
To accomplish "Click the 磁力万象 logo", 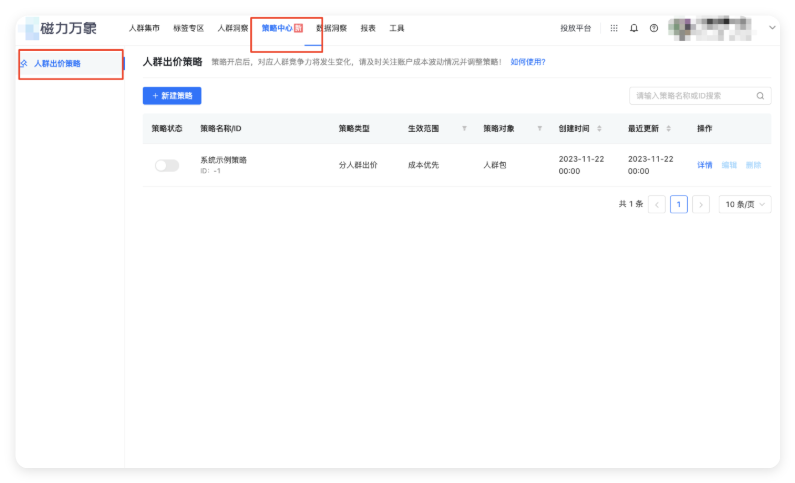I will (59, 28).
